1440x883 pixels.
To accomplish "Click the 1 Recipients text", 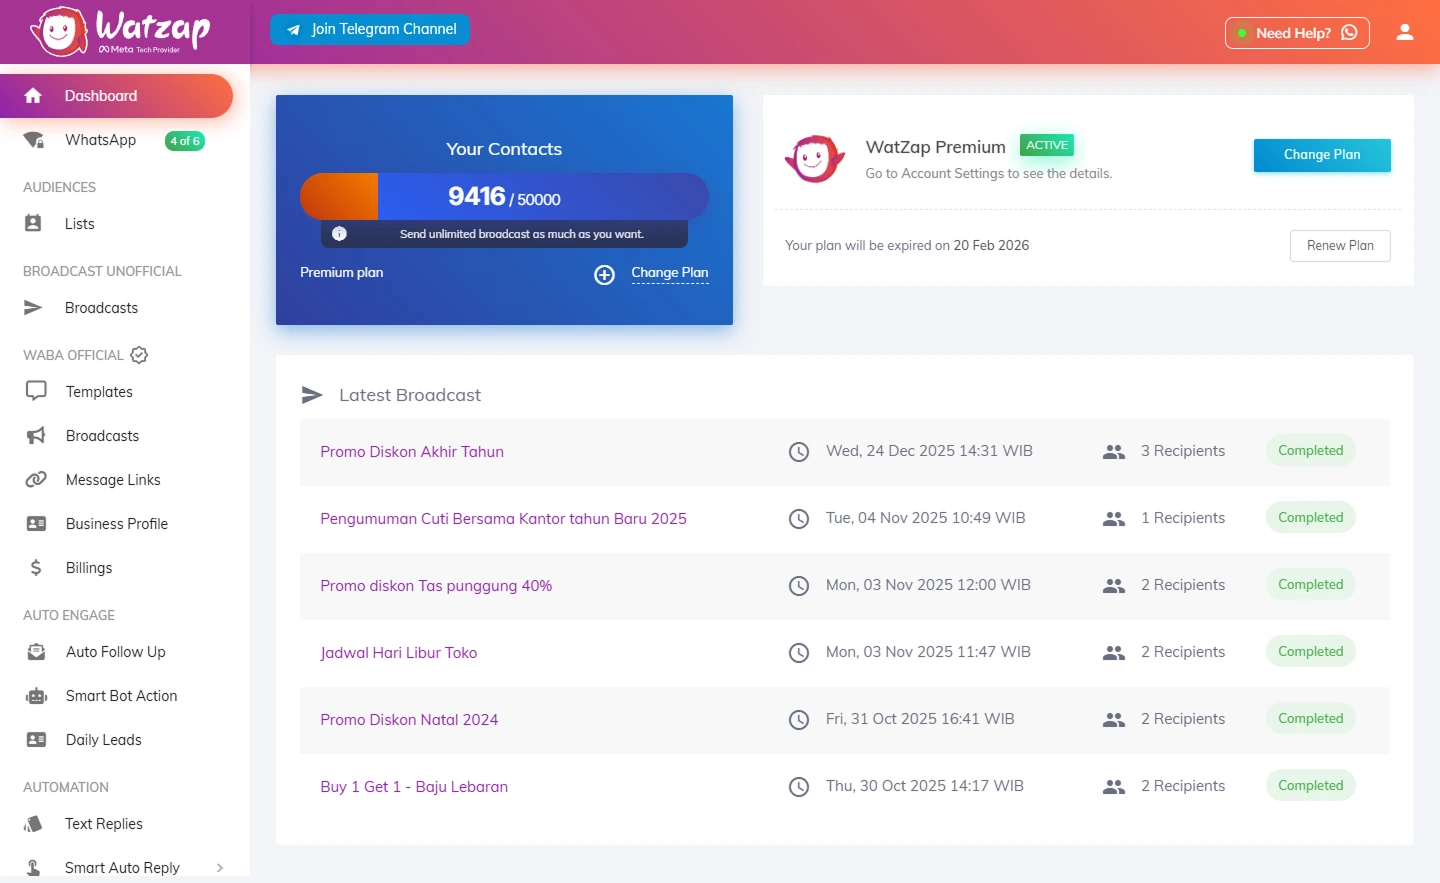I will click(1183, 518).
